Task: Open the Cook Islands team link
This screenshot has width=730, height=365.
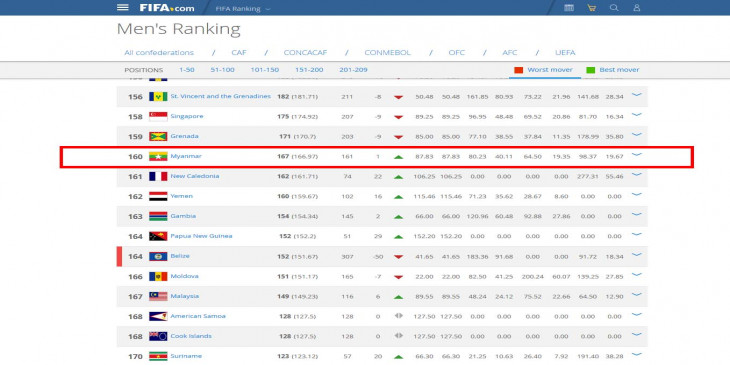Action: click(x=191, y=336)
